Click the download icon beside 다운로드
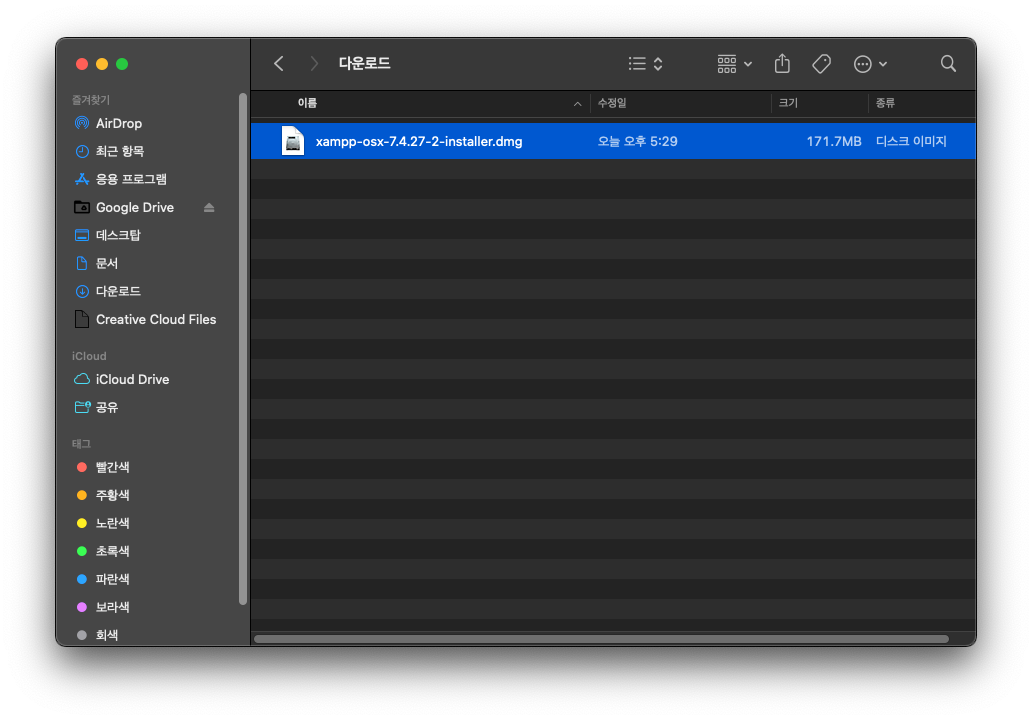1032x720 pixels. pyautogui.click(x=82, y=291)
